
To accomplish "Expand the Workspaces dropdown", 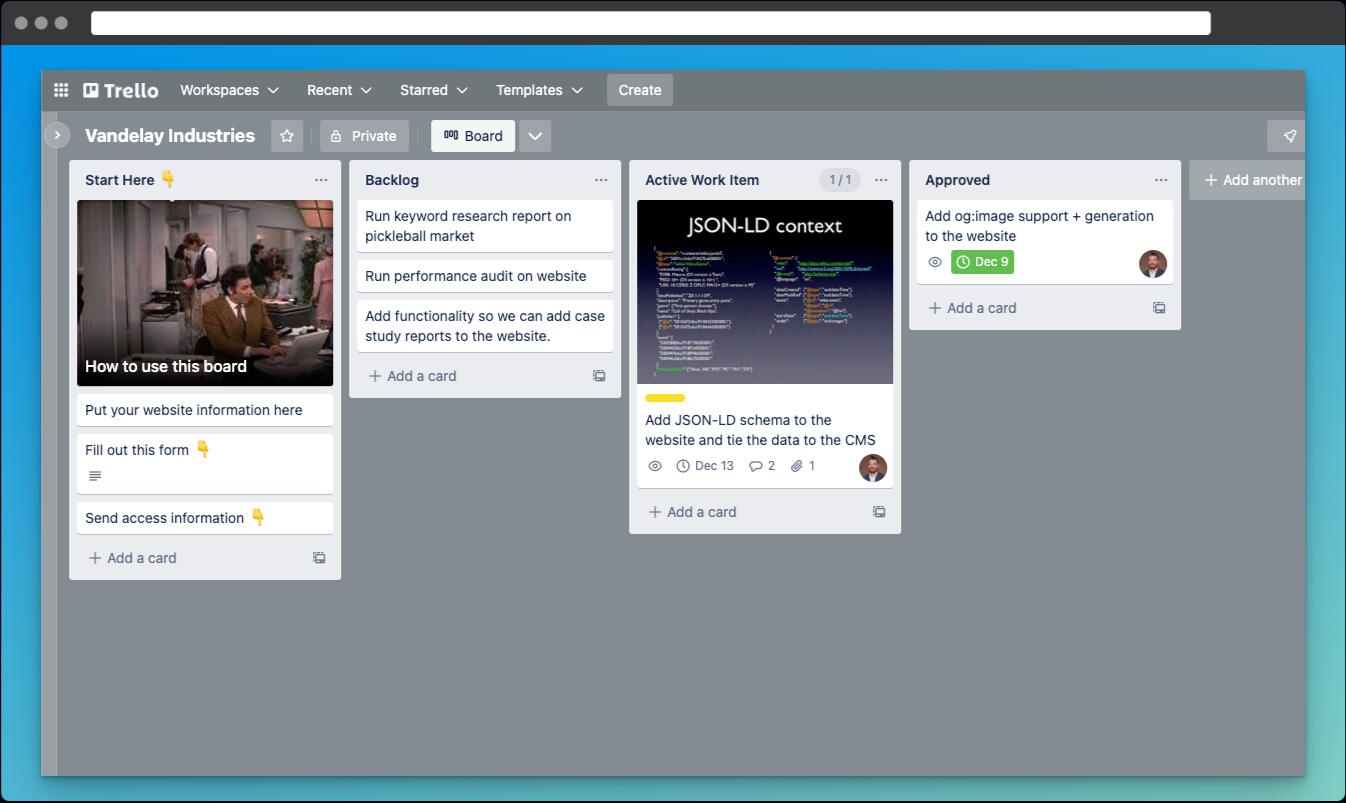I will click(229, 90).
